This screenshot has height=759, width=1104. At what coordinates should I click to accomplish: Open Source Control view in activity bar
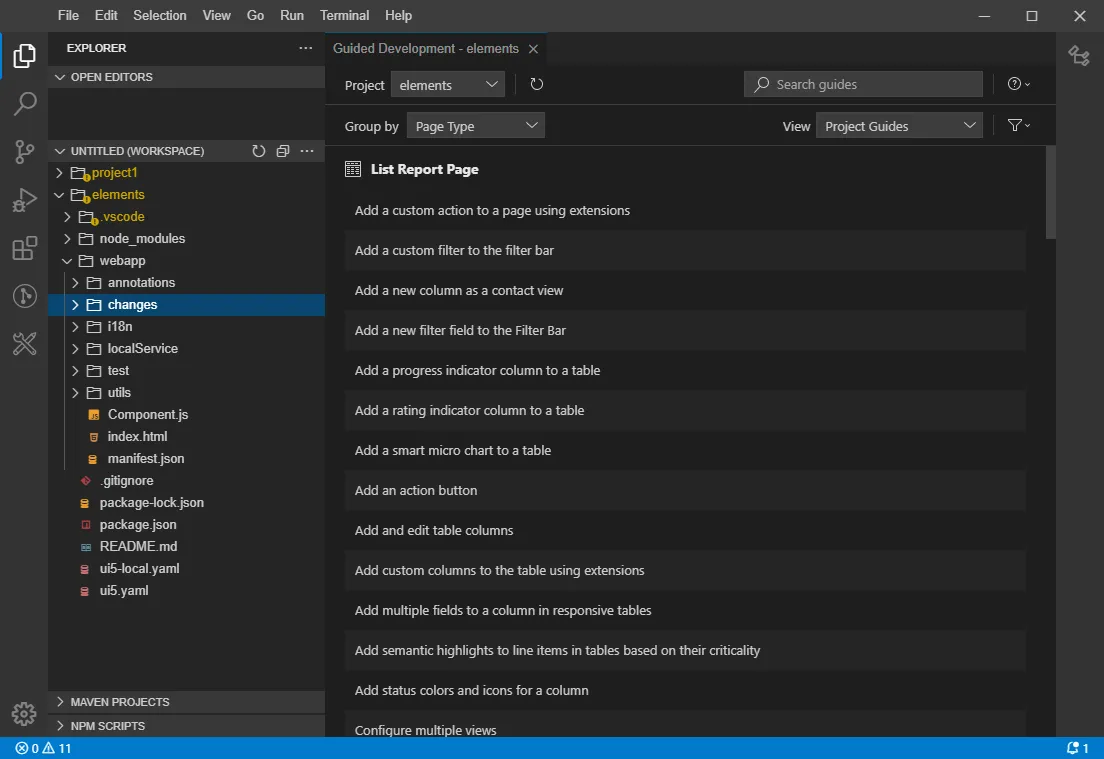coord(24,151)
